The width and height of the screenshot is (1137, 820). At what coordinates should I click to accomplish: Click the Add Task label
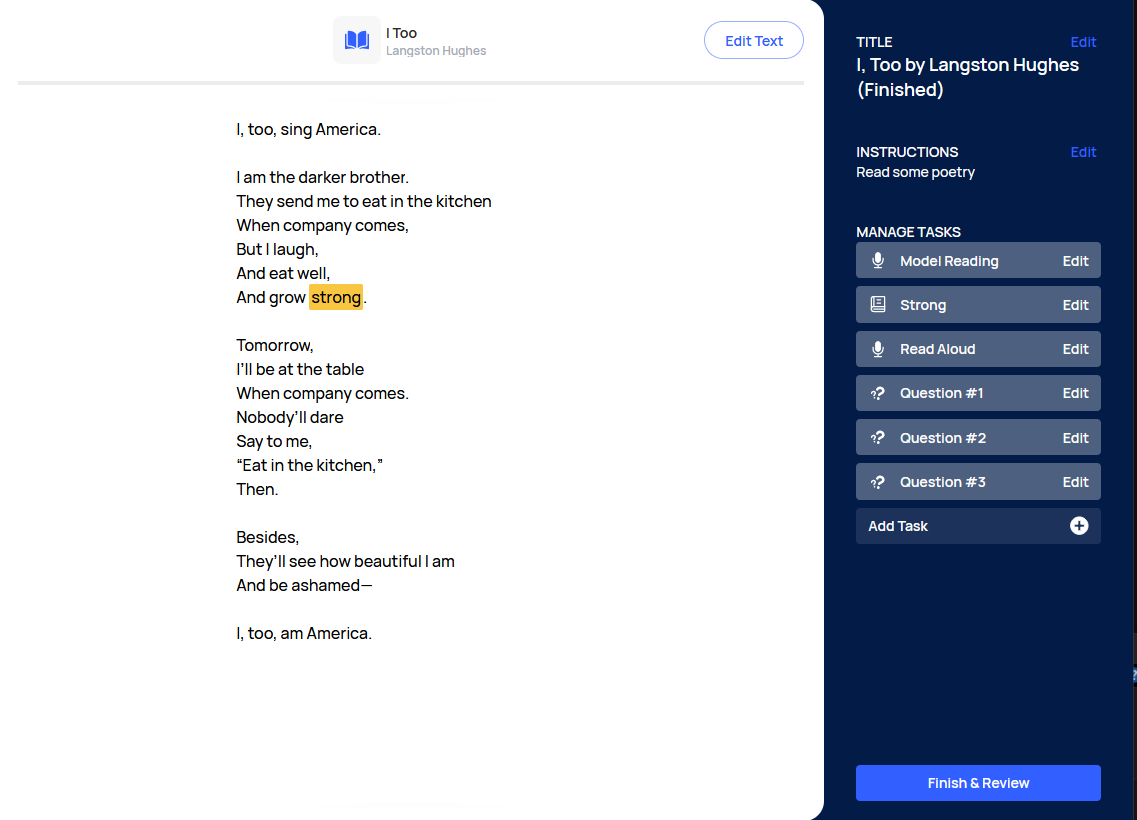click(898, 526)
